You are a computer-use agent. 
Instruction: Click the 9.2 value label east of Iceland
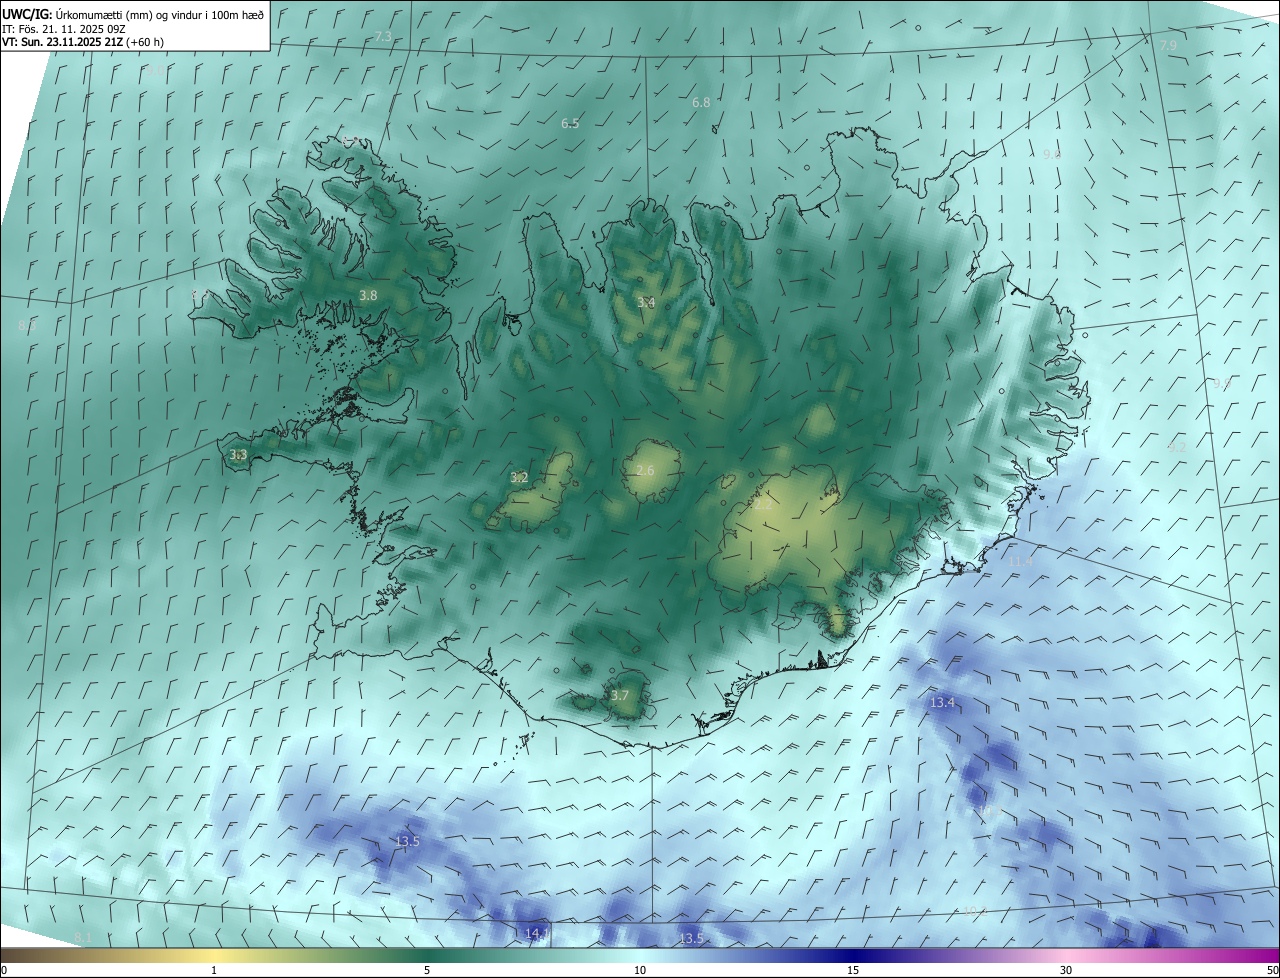click(1176, 448)
